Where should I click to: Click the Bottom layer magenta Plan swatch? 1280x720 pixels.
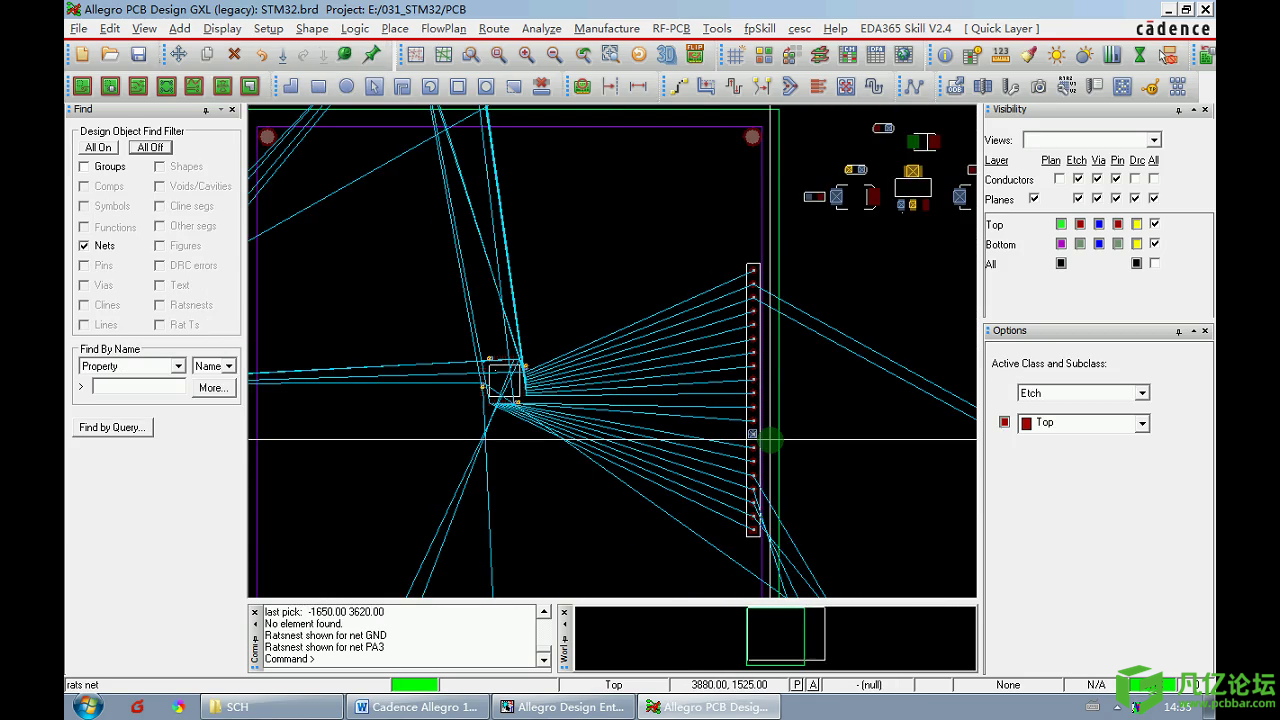click(1061, 244)
